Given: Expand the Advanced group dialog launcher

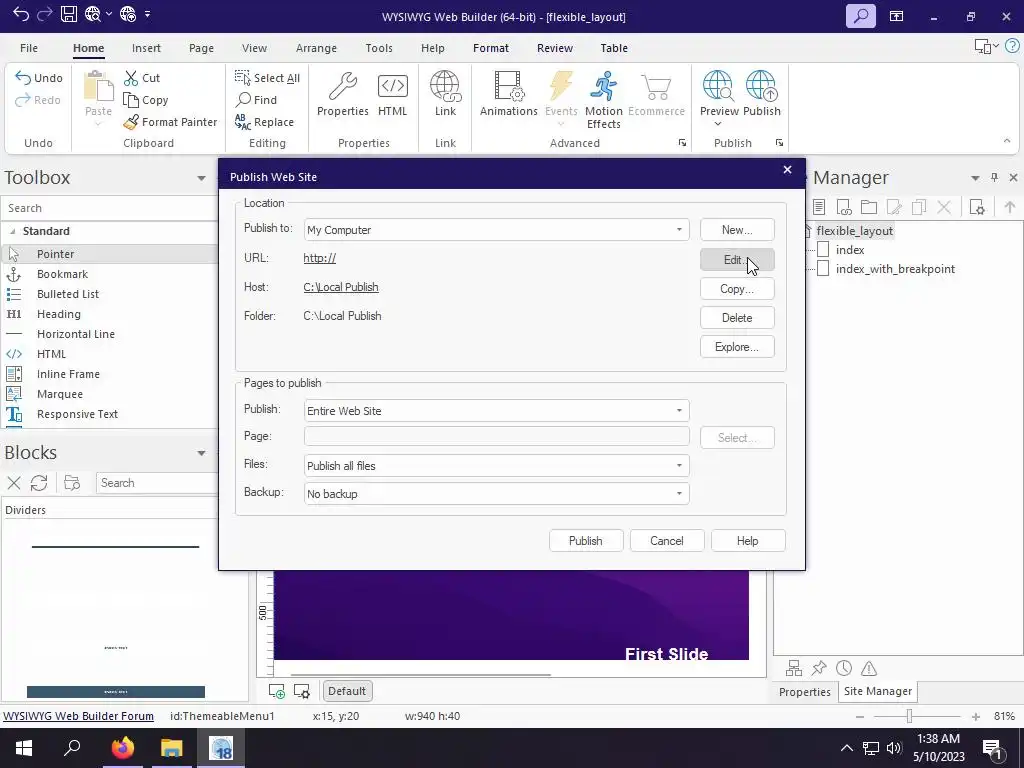Looking at the screenshot, I should coord(682,143).
